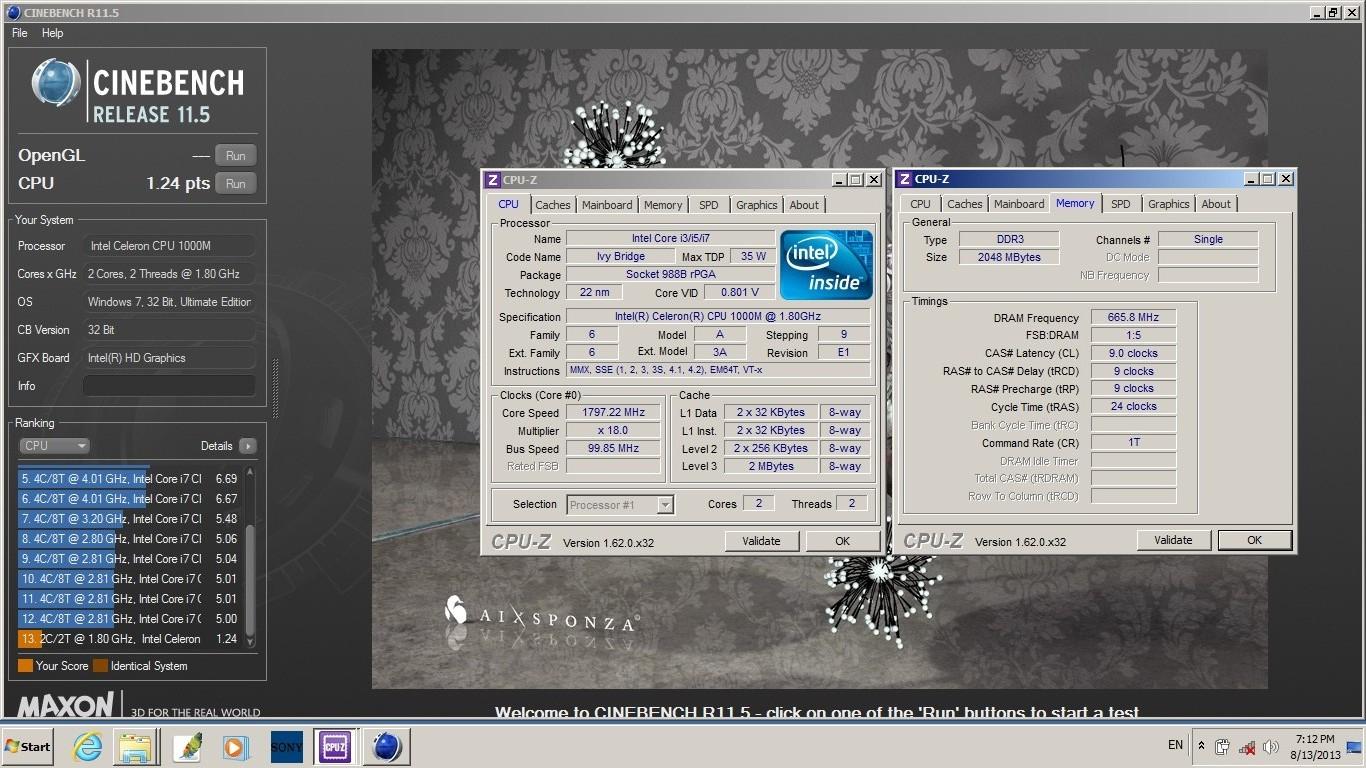The height and width of the screenshot is (768, 1366).
Task: Click Validate in Memory CPU-Z window
Action: (1173, 540)
